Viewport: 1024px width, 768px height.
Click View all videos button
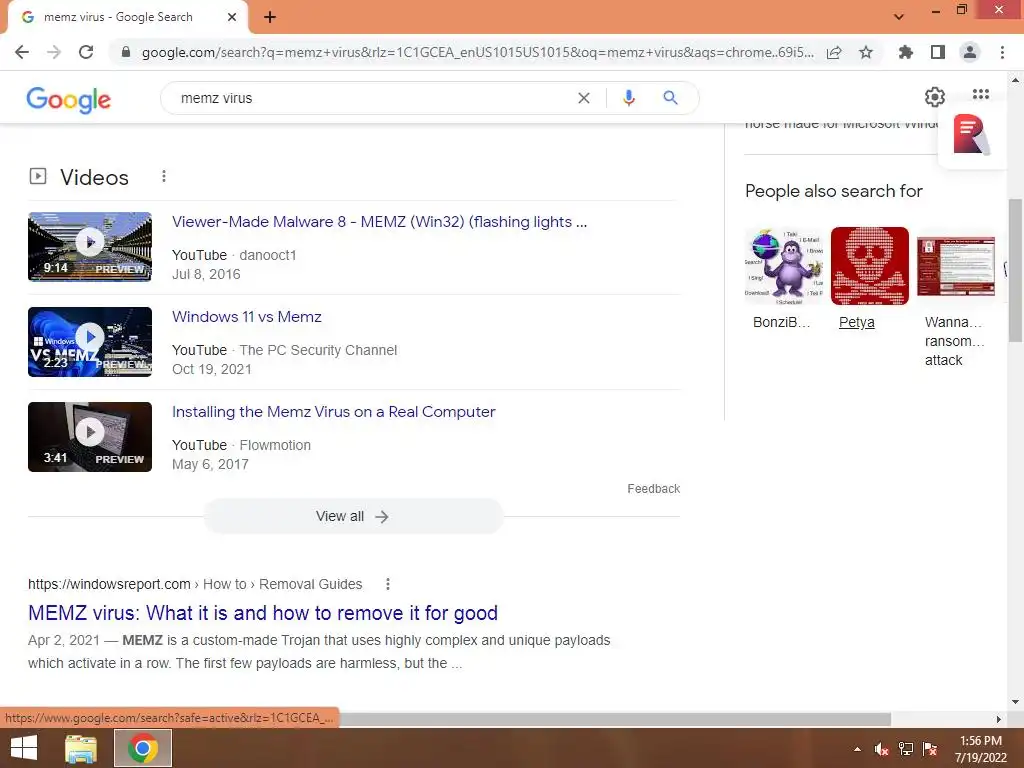click(353, 517)
